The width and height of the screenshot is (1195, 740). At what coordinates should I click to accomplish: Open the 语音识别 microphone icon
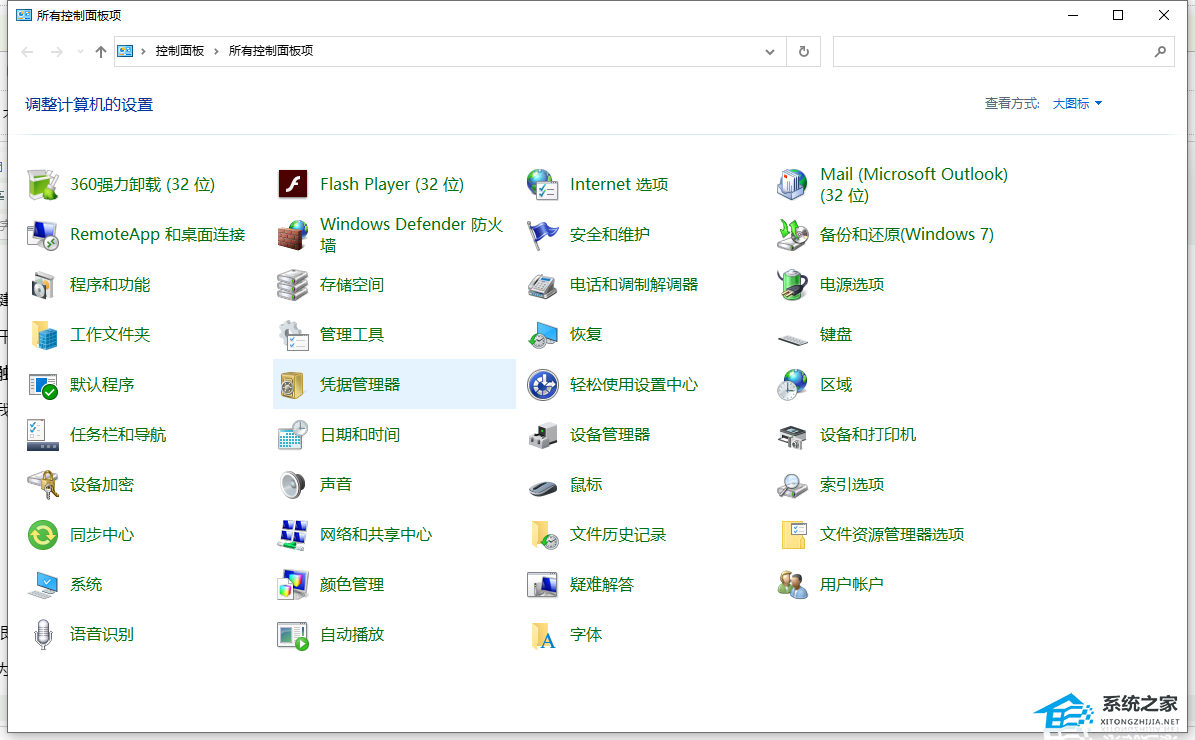[44, 635]
